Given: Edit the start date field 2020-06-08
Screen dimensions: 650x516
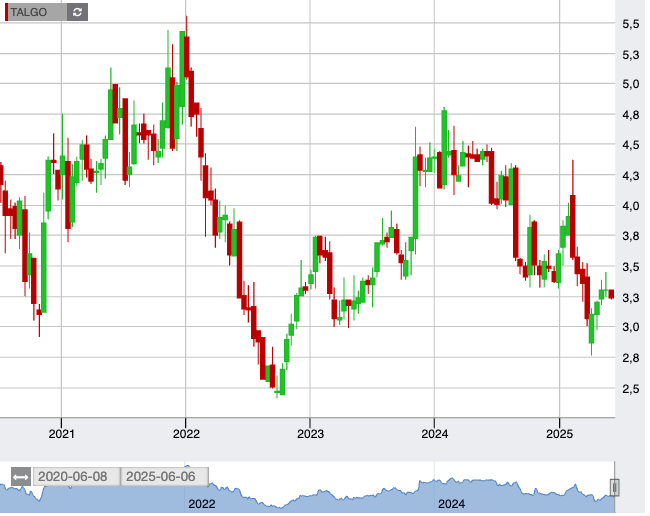Looking at the screenshot, I should coord(76,477).
